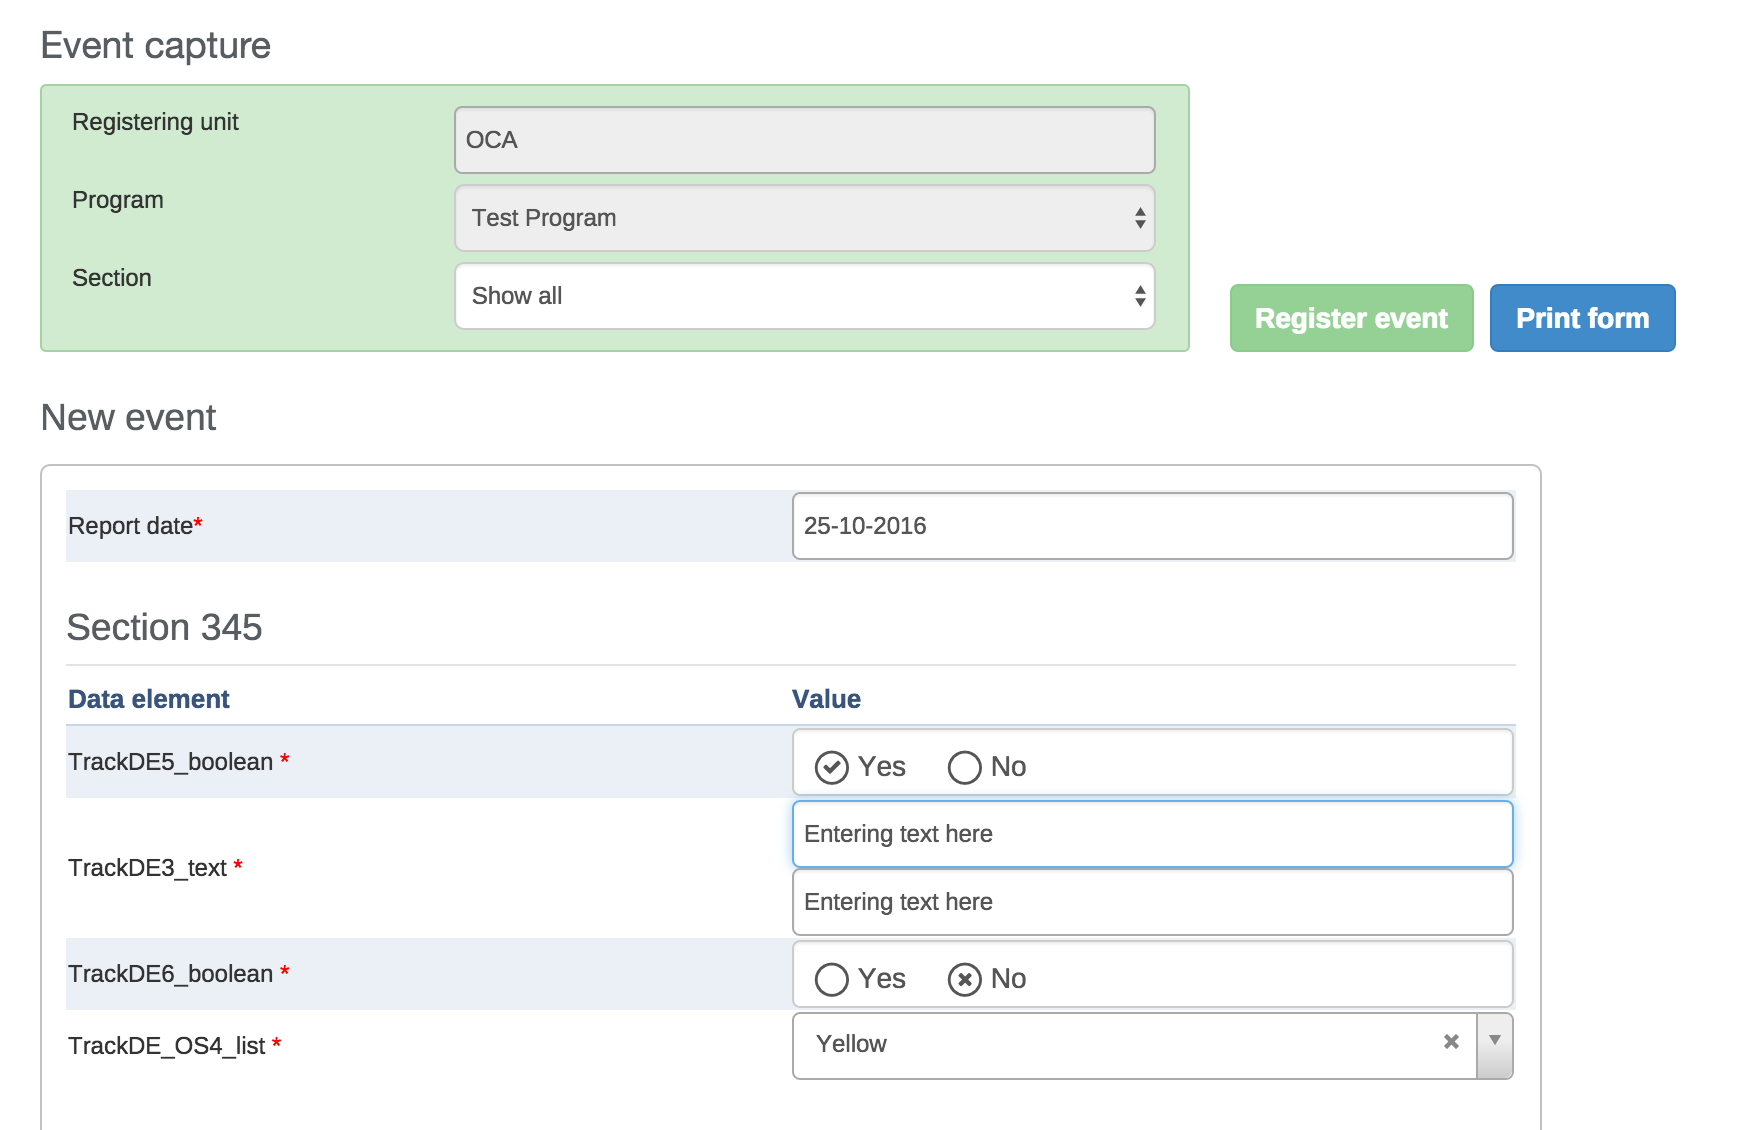Click the Value column header

[826, 699]
